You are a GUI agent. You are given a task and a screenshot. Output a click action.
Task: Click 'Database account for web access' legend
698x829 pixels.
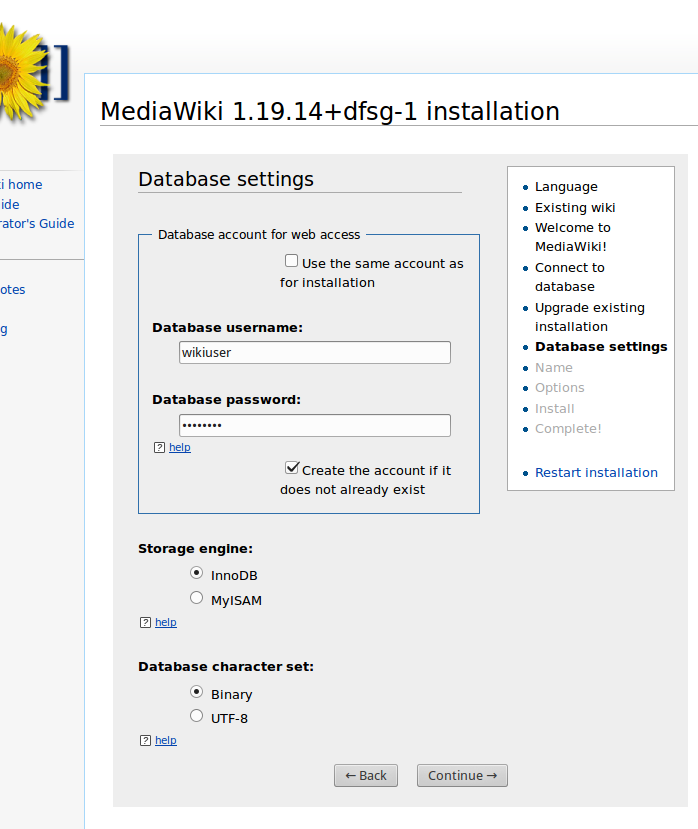point(259,235)
